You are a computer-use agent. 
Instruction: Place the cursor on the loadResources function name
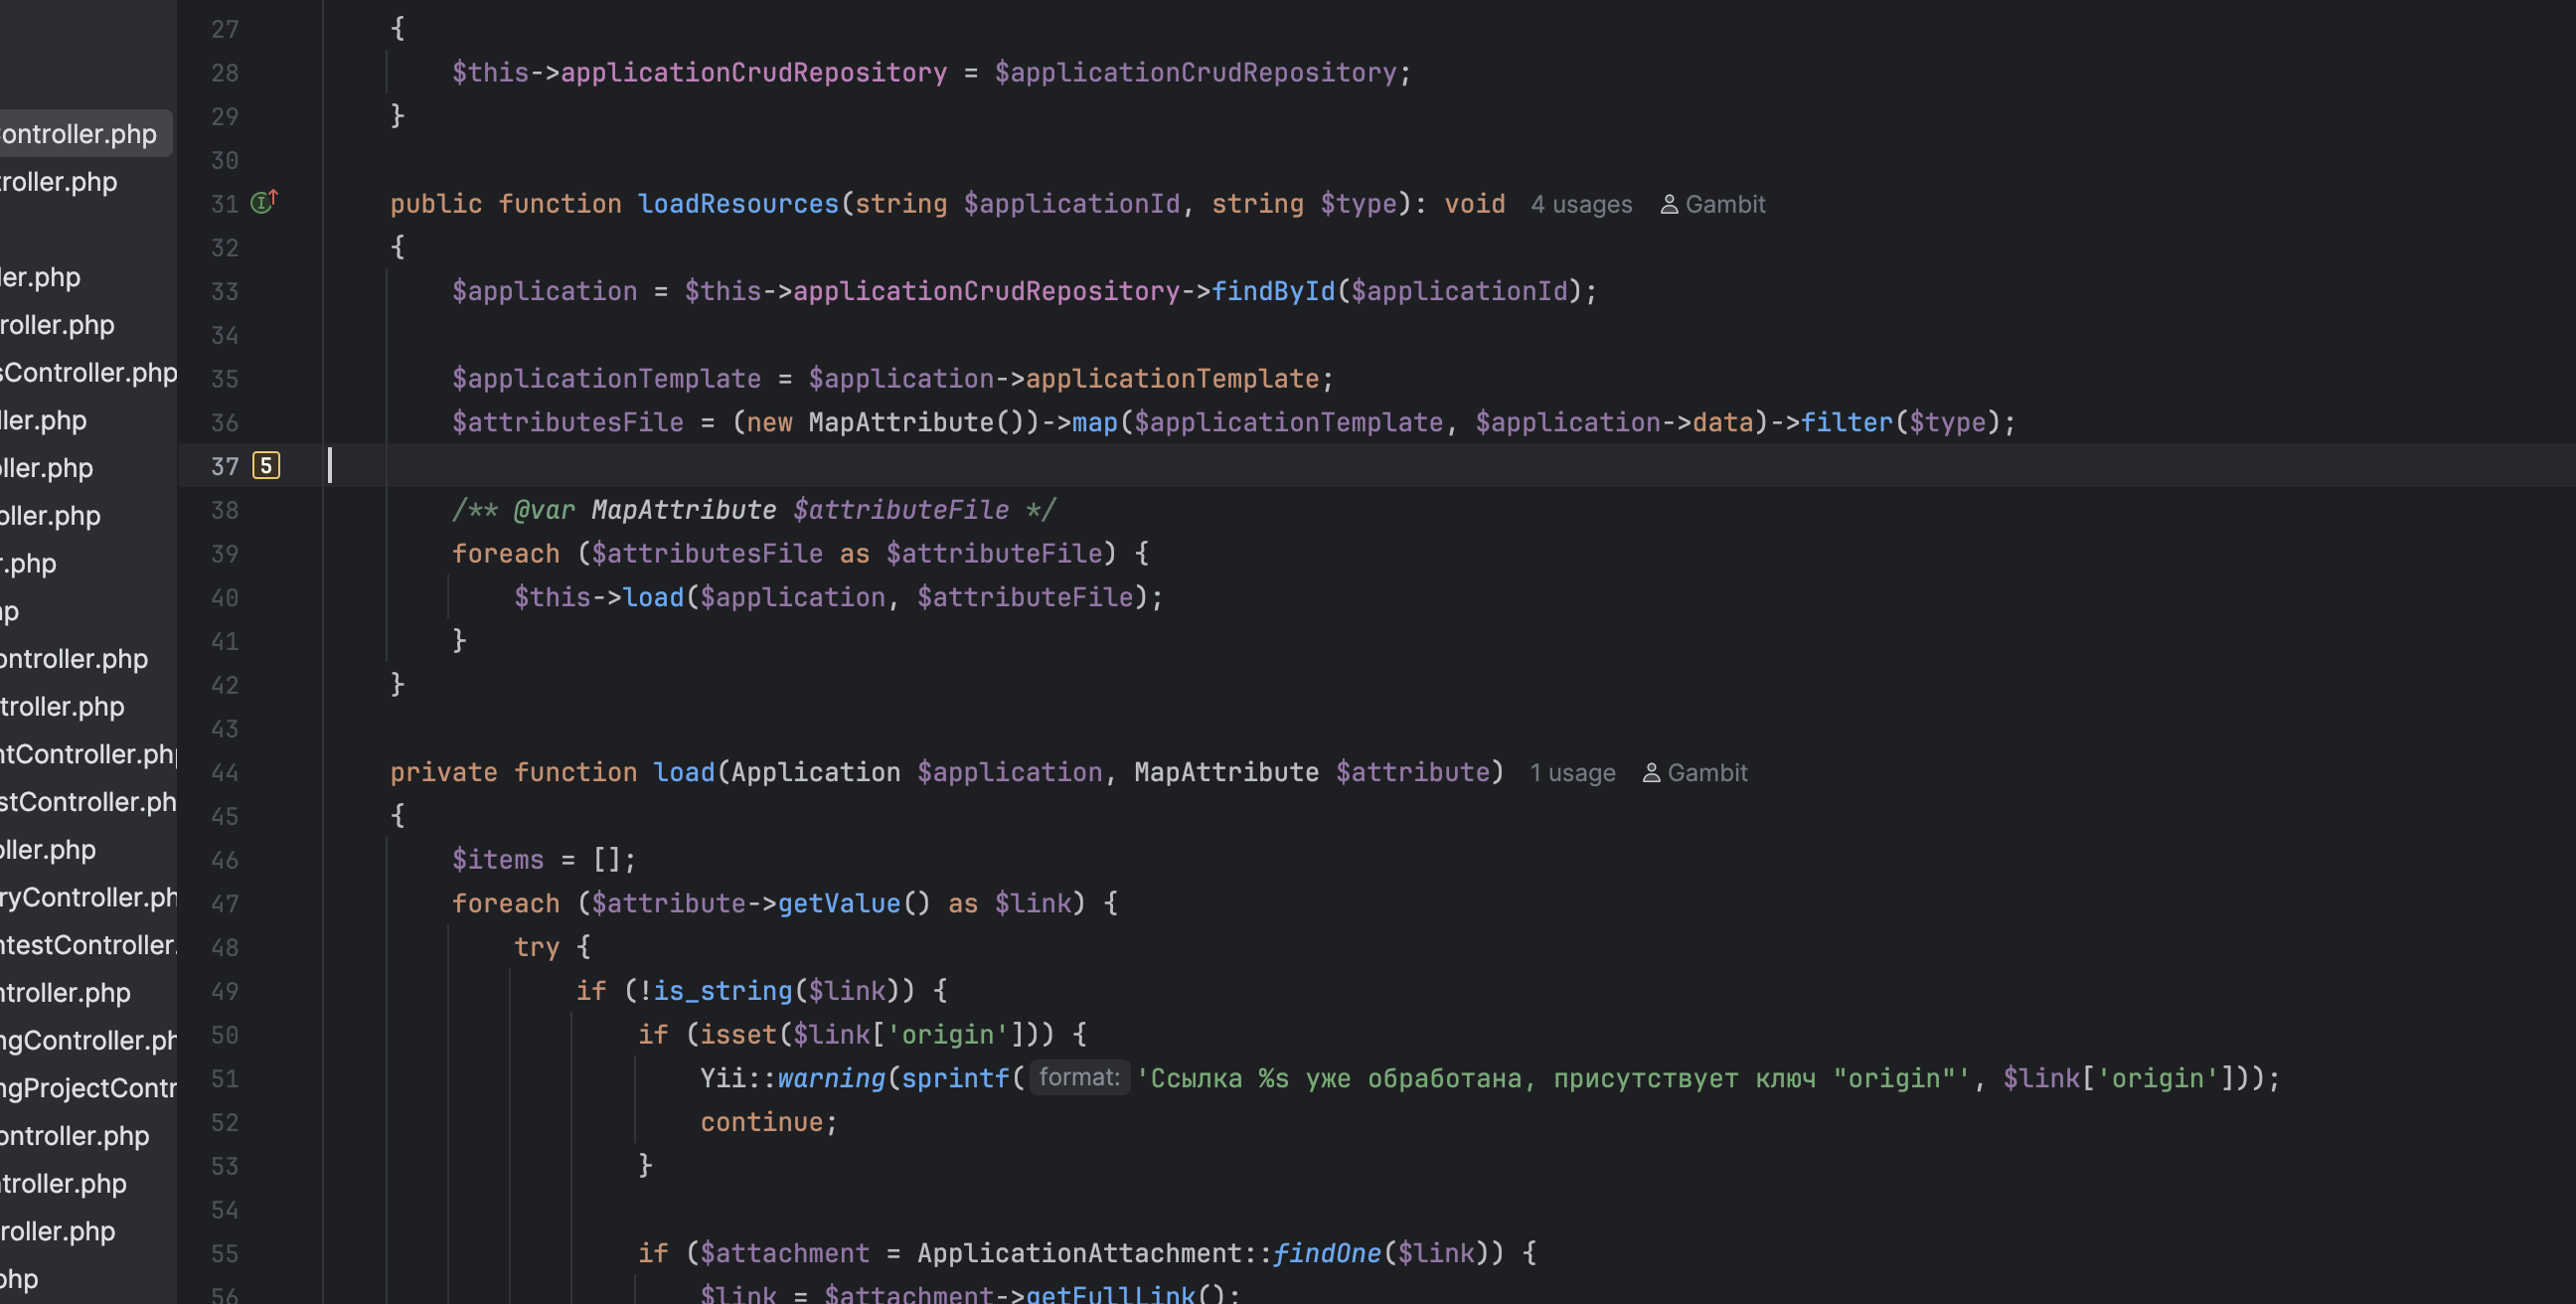pyautogui.click(x=738, y=204)
